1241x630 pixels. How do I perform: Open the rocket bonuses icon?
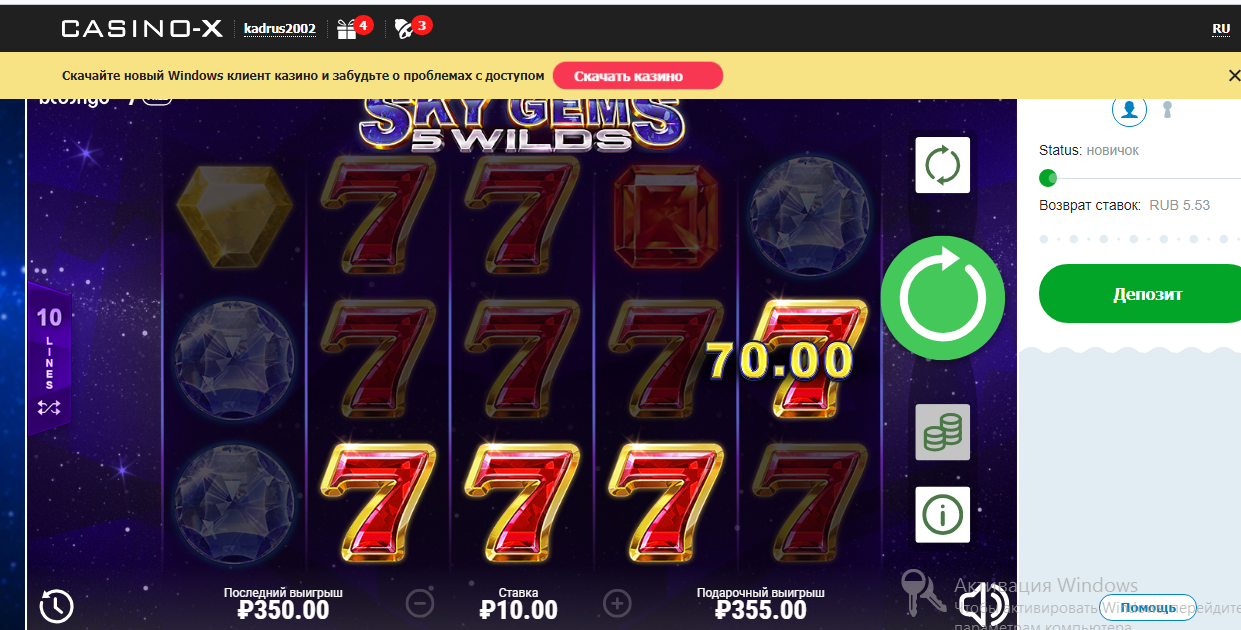click(404, 29)
